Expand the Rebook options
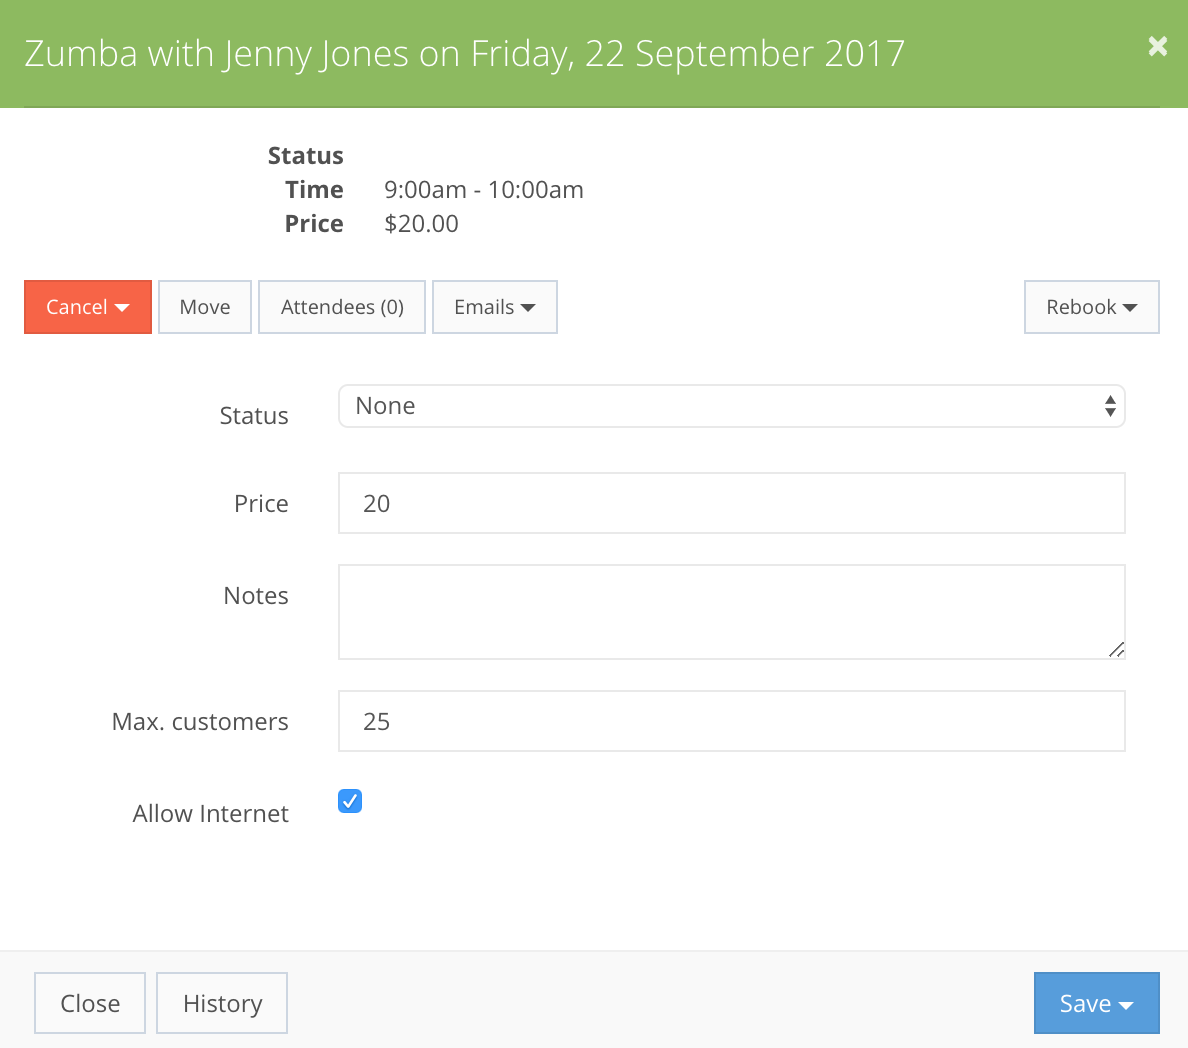Screen dimensions: 1188x1048 1091,307
